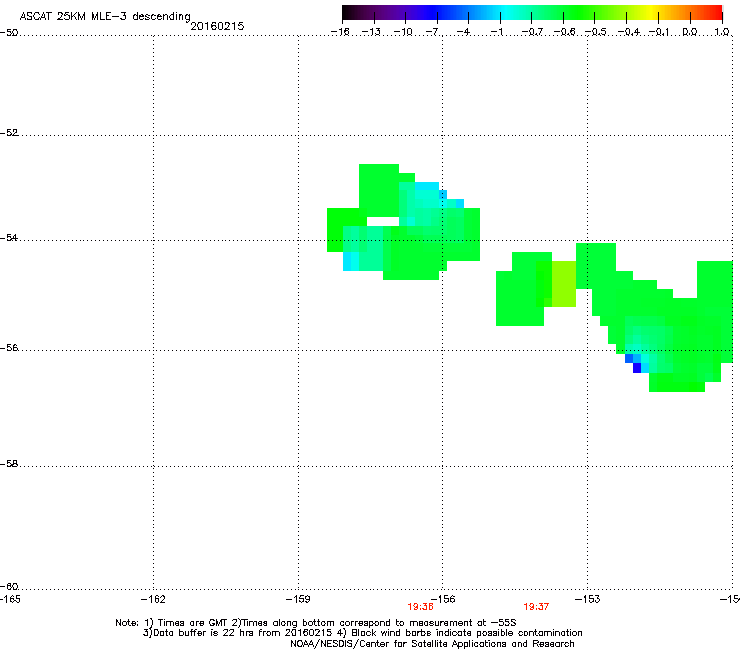The width and height of the screenshot is (740, 650).
Task: Click the red time label 19:37
Action: [536, 607]
